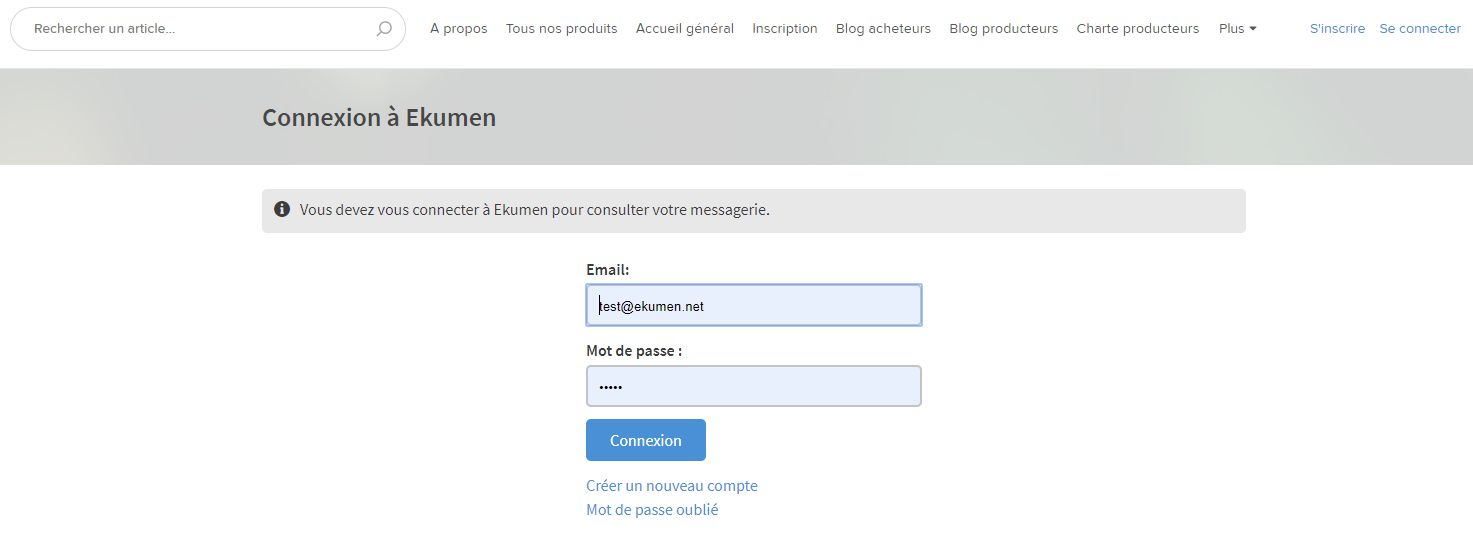The width and height of the screenshot is (1473, 557).
Task: Click the info icon in the notice banner
Action: [282, 210]
